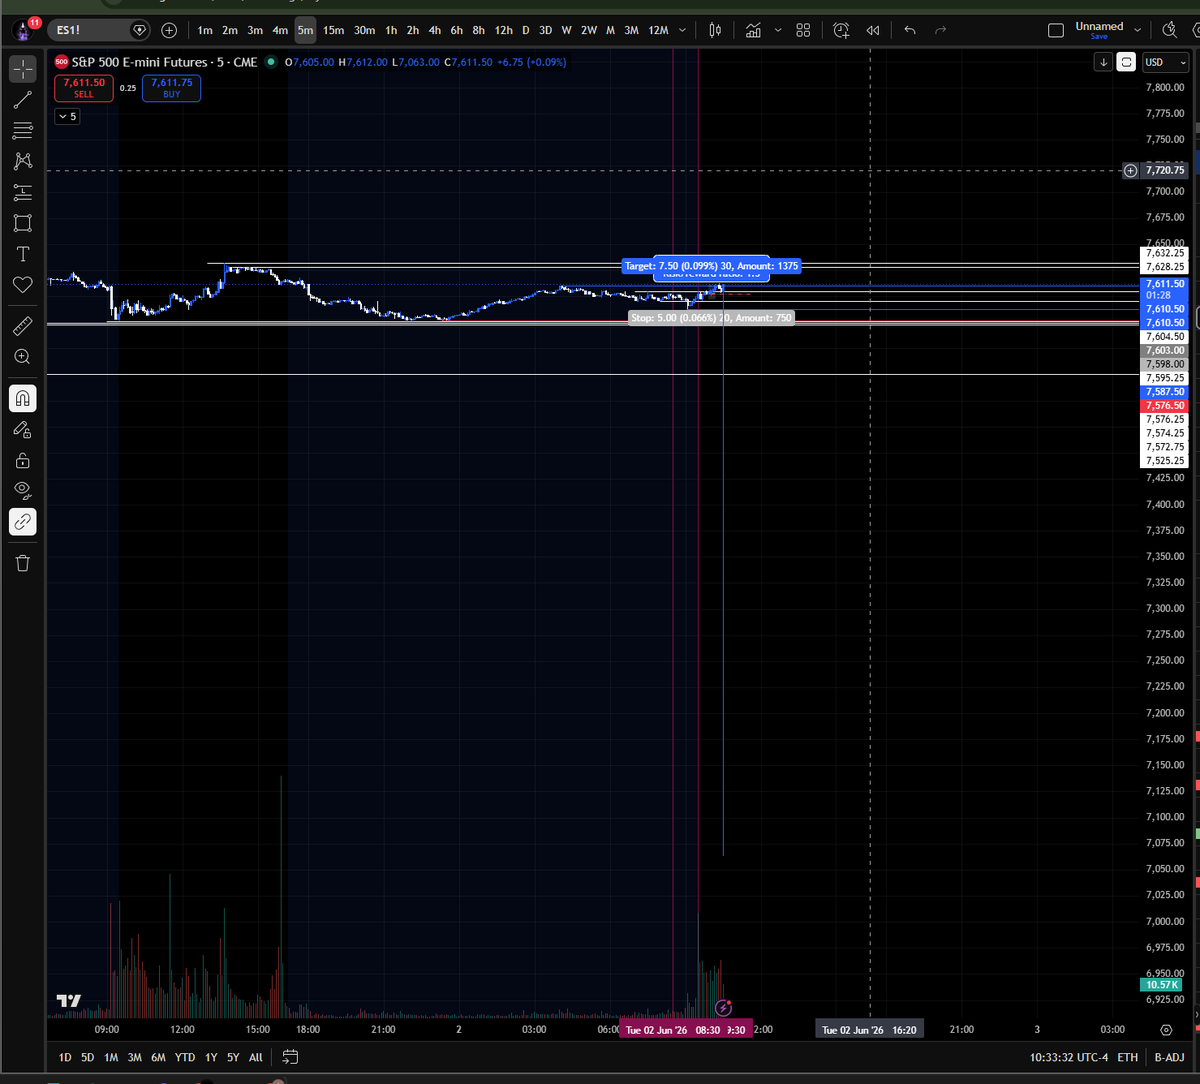Viewport: 1200px width, 1084px height.
Task: Toggle the magnet snap mode
Action: [23, 398]
